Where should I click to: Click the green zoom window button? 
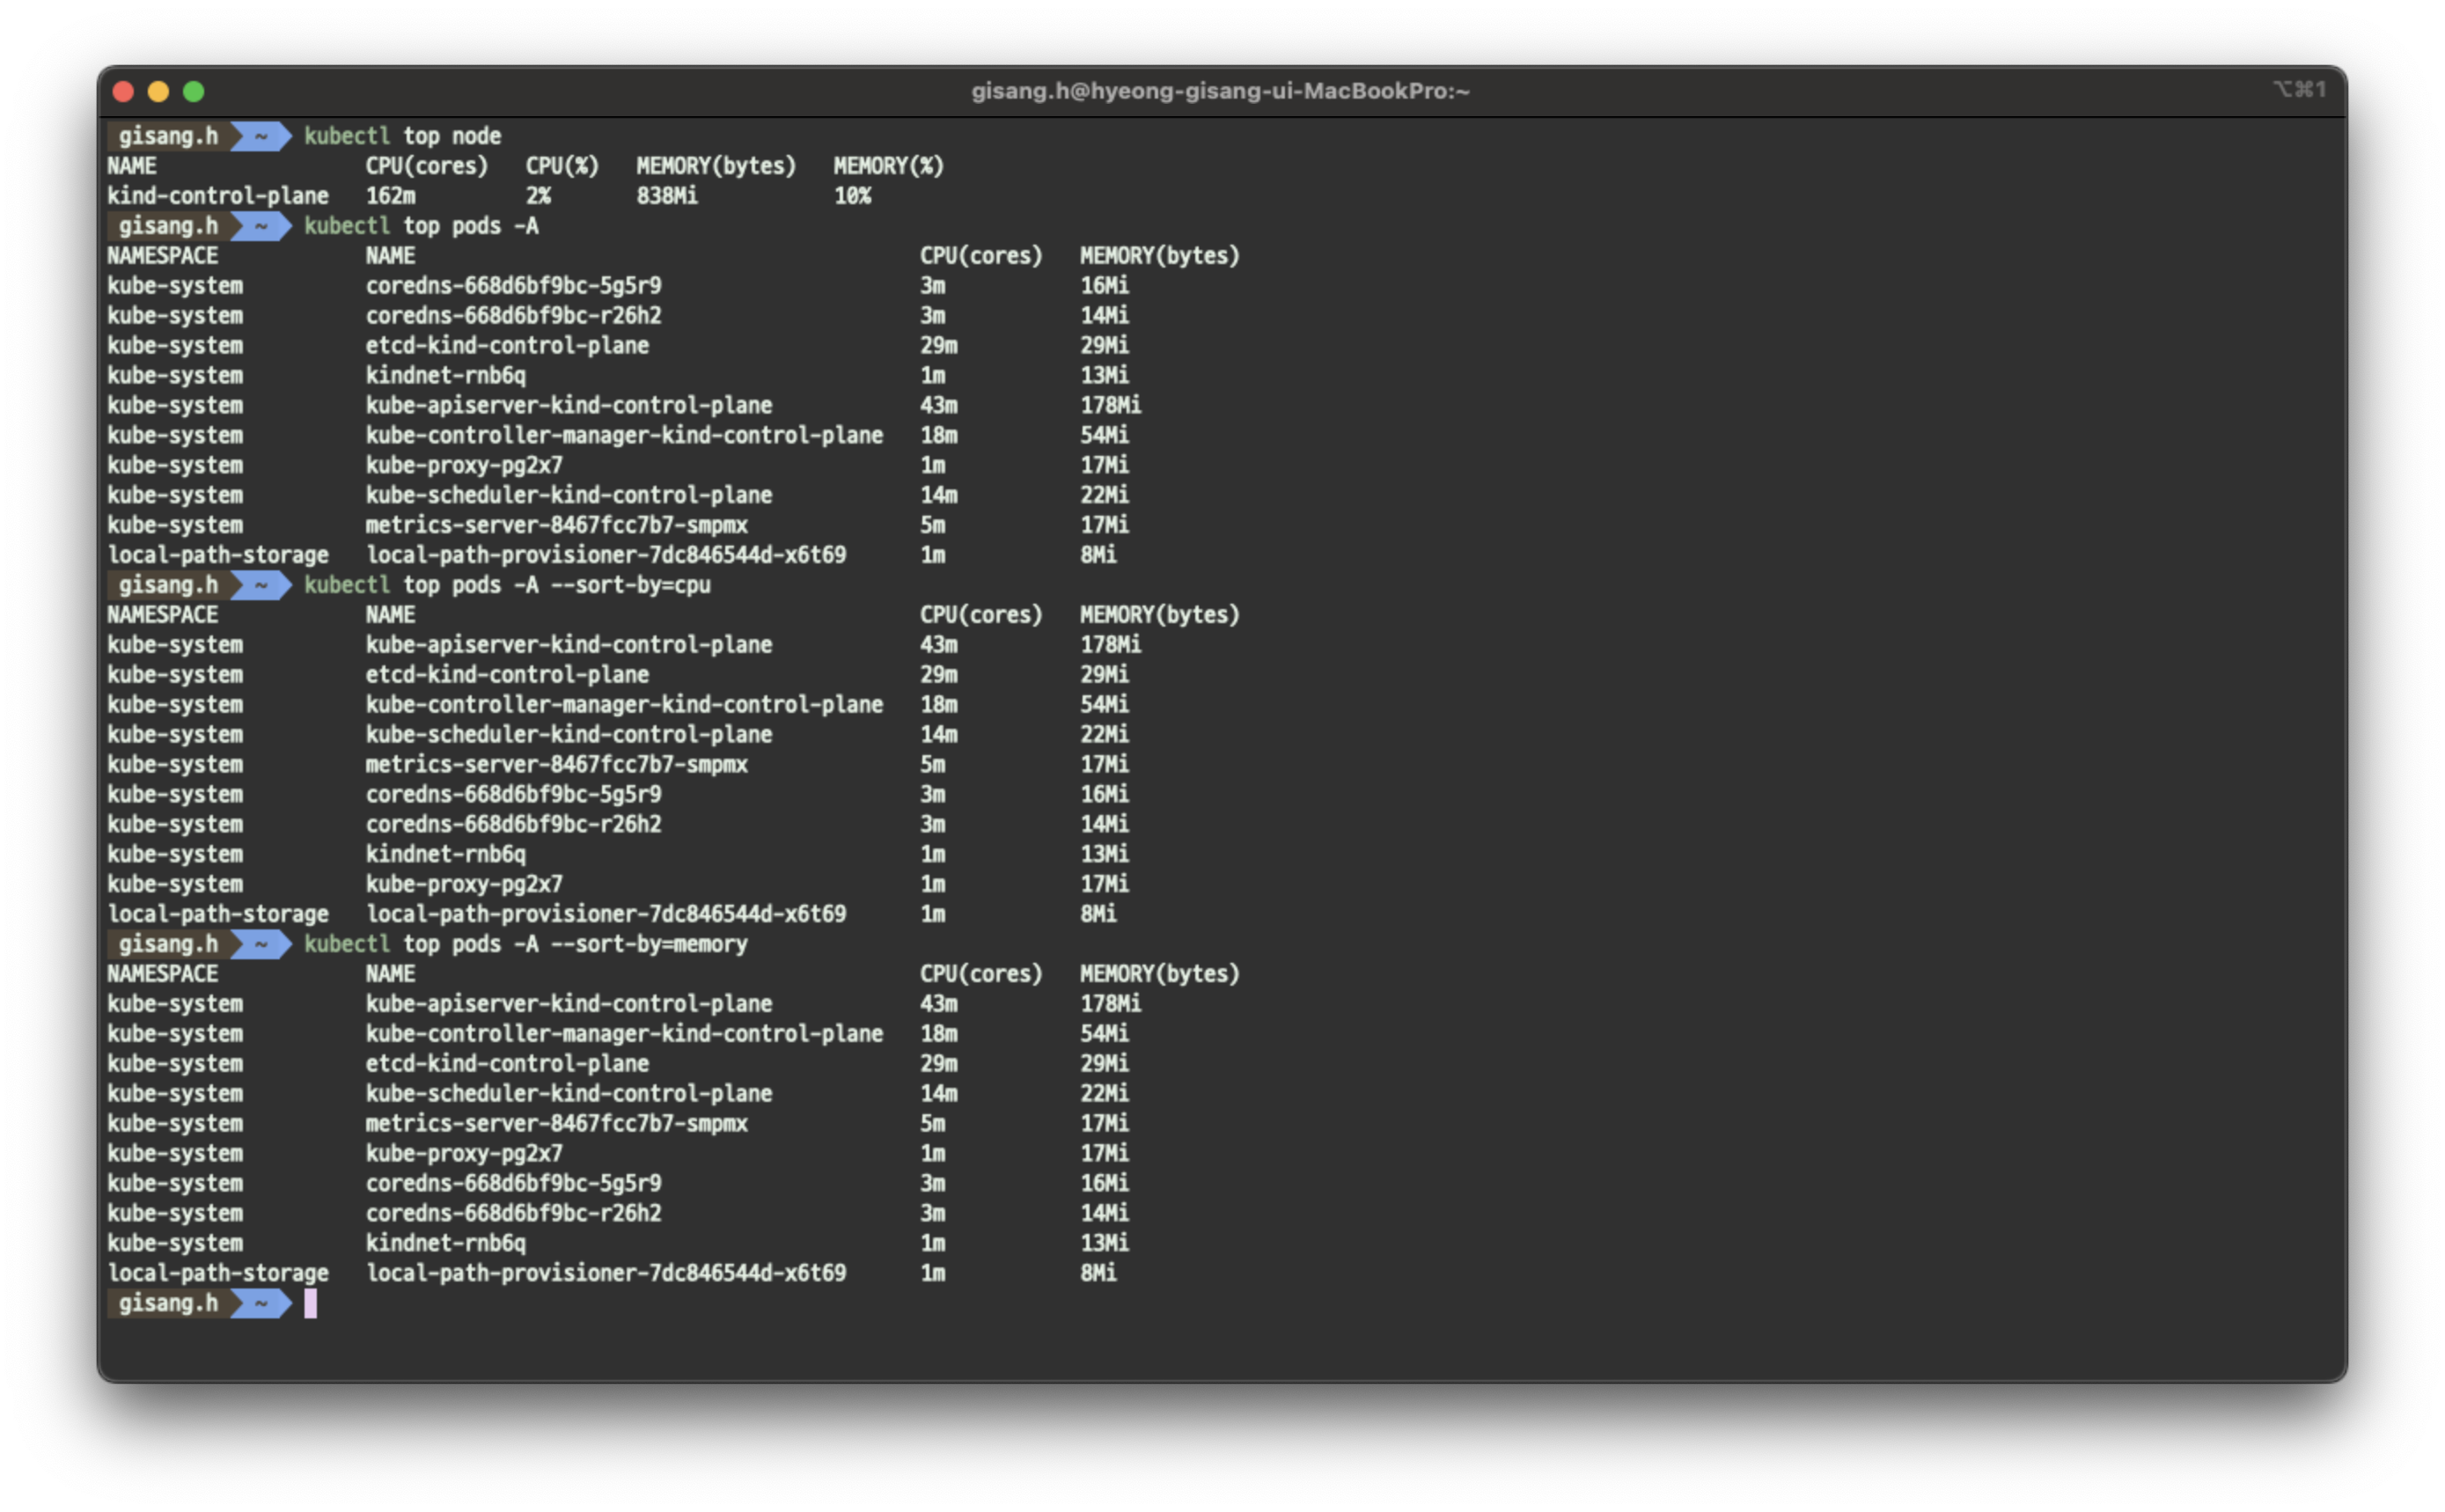click(x=194, y=92)
